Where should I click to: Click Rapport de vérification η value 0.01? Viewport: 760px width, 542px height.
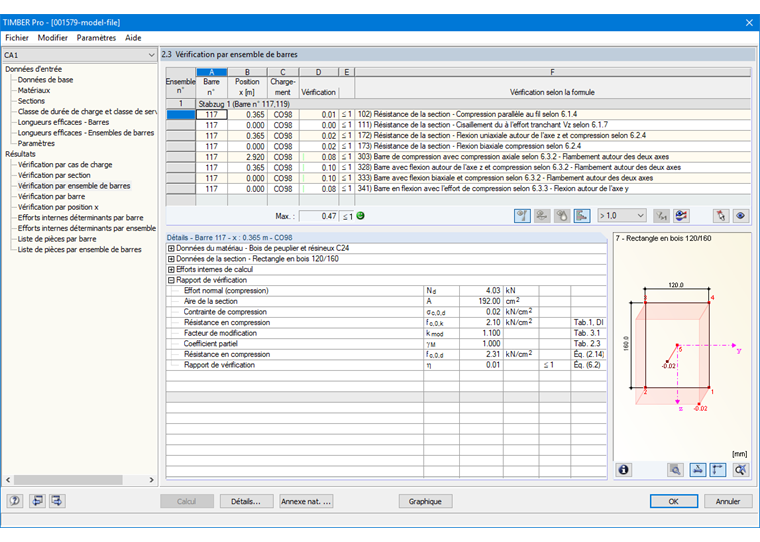click(x=481, y=365)
